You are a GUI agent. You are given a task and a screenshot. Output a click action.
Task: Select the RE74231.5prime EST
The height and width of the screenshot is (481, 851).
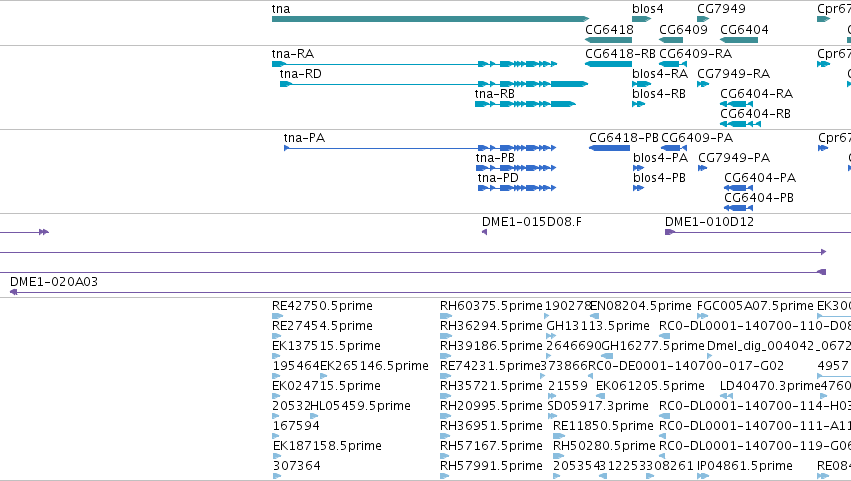coord(446,376)
